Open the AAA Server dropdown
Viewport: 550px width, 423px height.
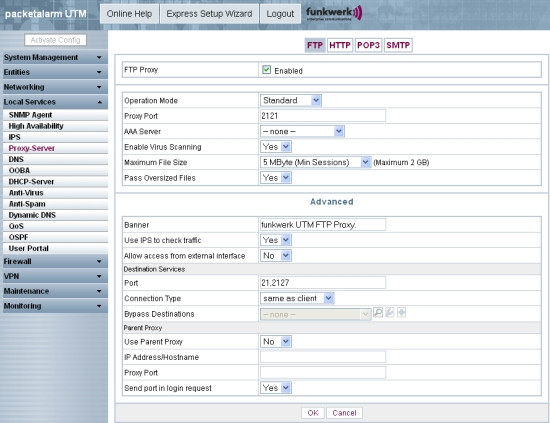[x=302, y=131]
